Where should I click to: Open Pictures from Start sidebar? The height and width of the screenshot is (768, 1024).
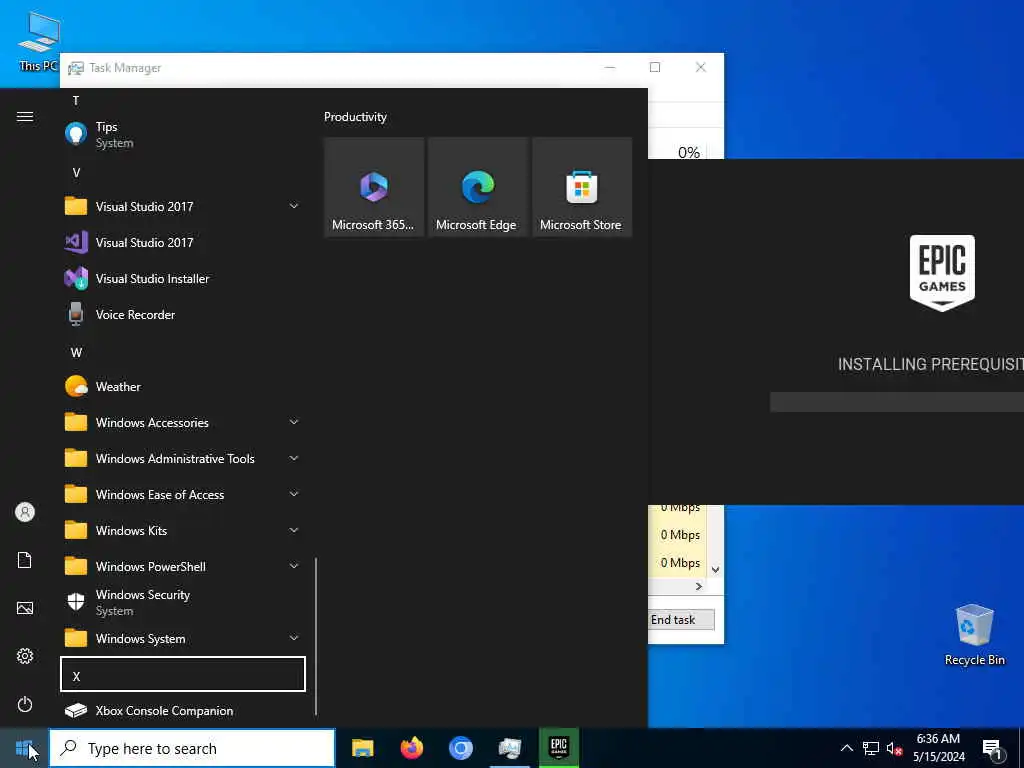(x=25, y=608)
